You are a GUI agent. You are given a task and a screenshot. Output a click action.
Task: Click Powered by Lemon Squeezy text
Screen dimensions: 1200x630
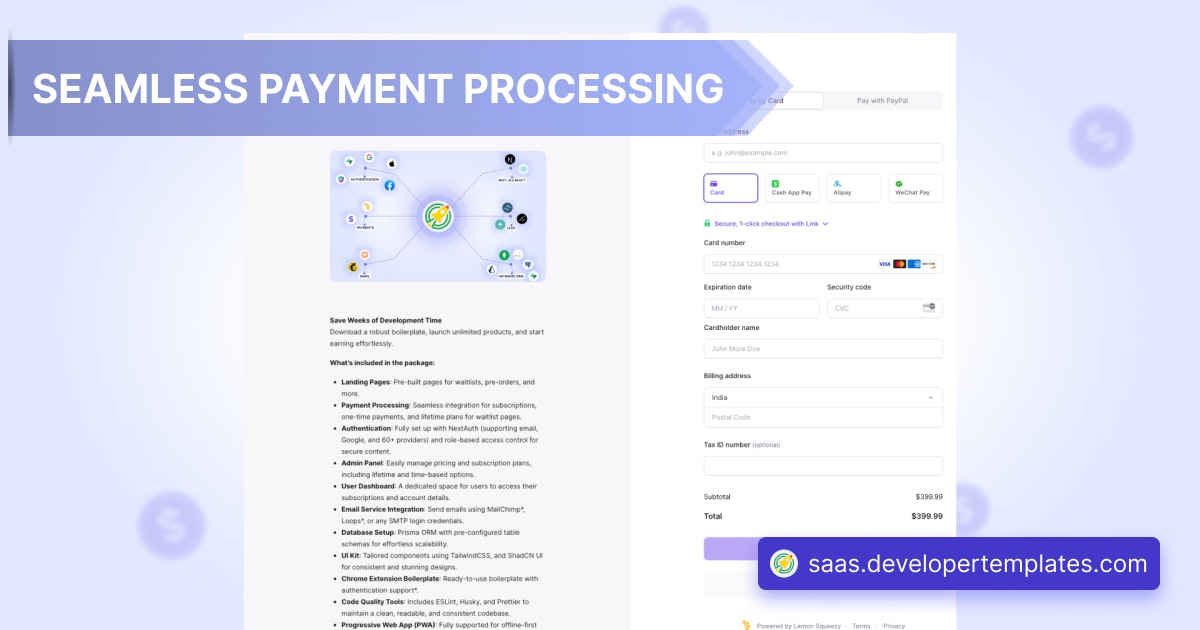click(x=799, y=626)
